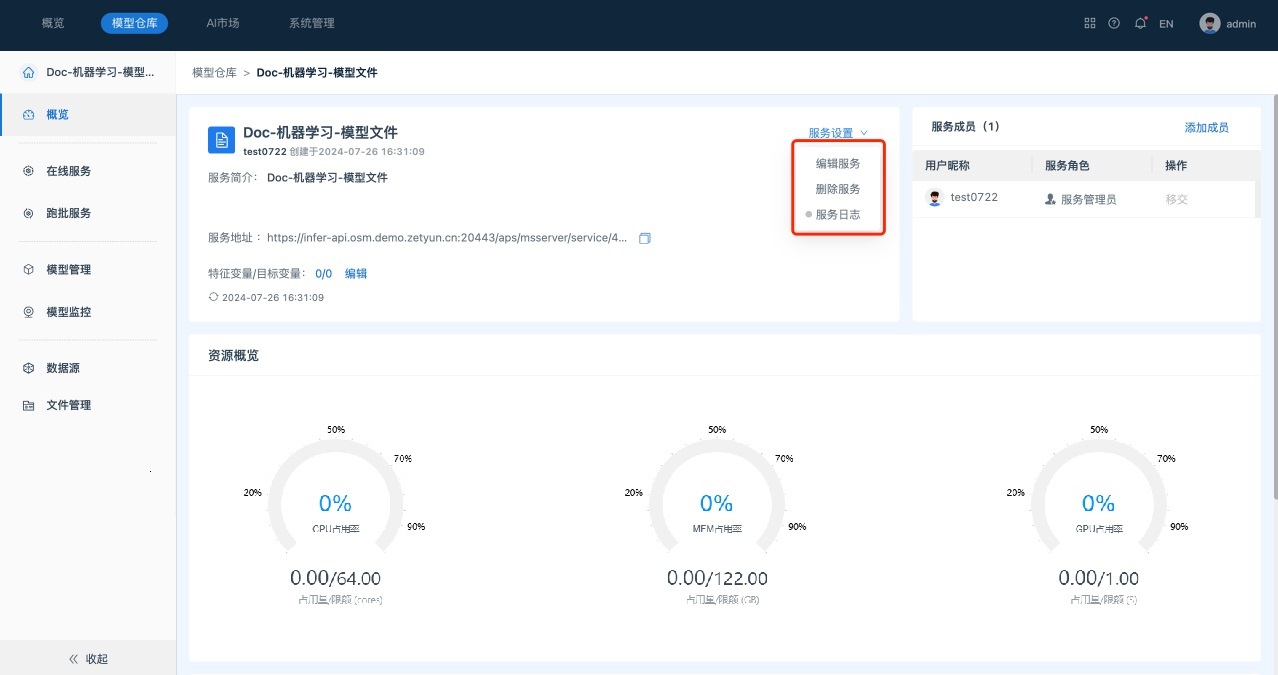Screen dimensions: 1278x675
Task: Click the home icon in sidebar header
Action: pos(28,73)
